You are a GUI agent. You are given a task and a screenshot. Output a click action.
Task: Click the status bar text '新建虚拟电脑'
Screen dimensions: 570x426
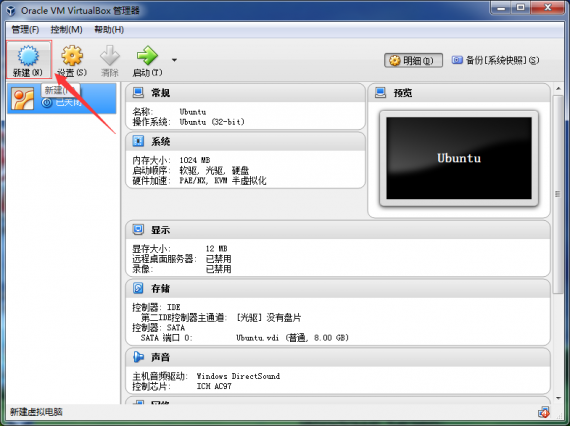(x=36, y=412)
